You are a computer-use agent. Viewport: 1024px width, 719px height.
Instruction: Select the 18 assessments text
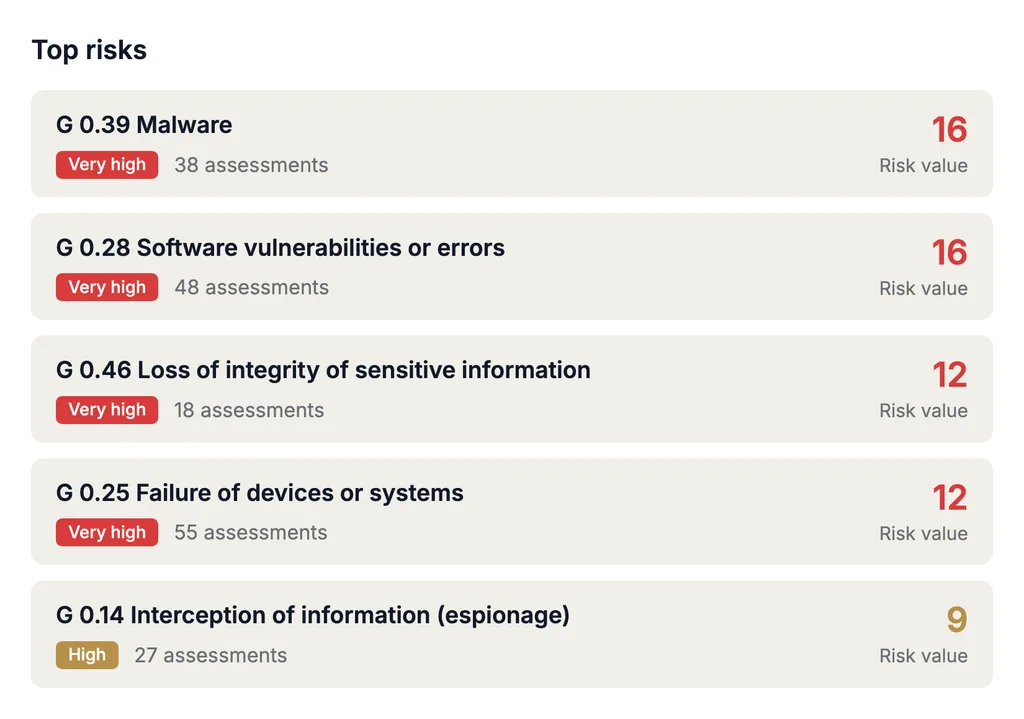click(x=249, y=410)
